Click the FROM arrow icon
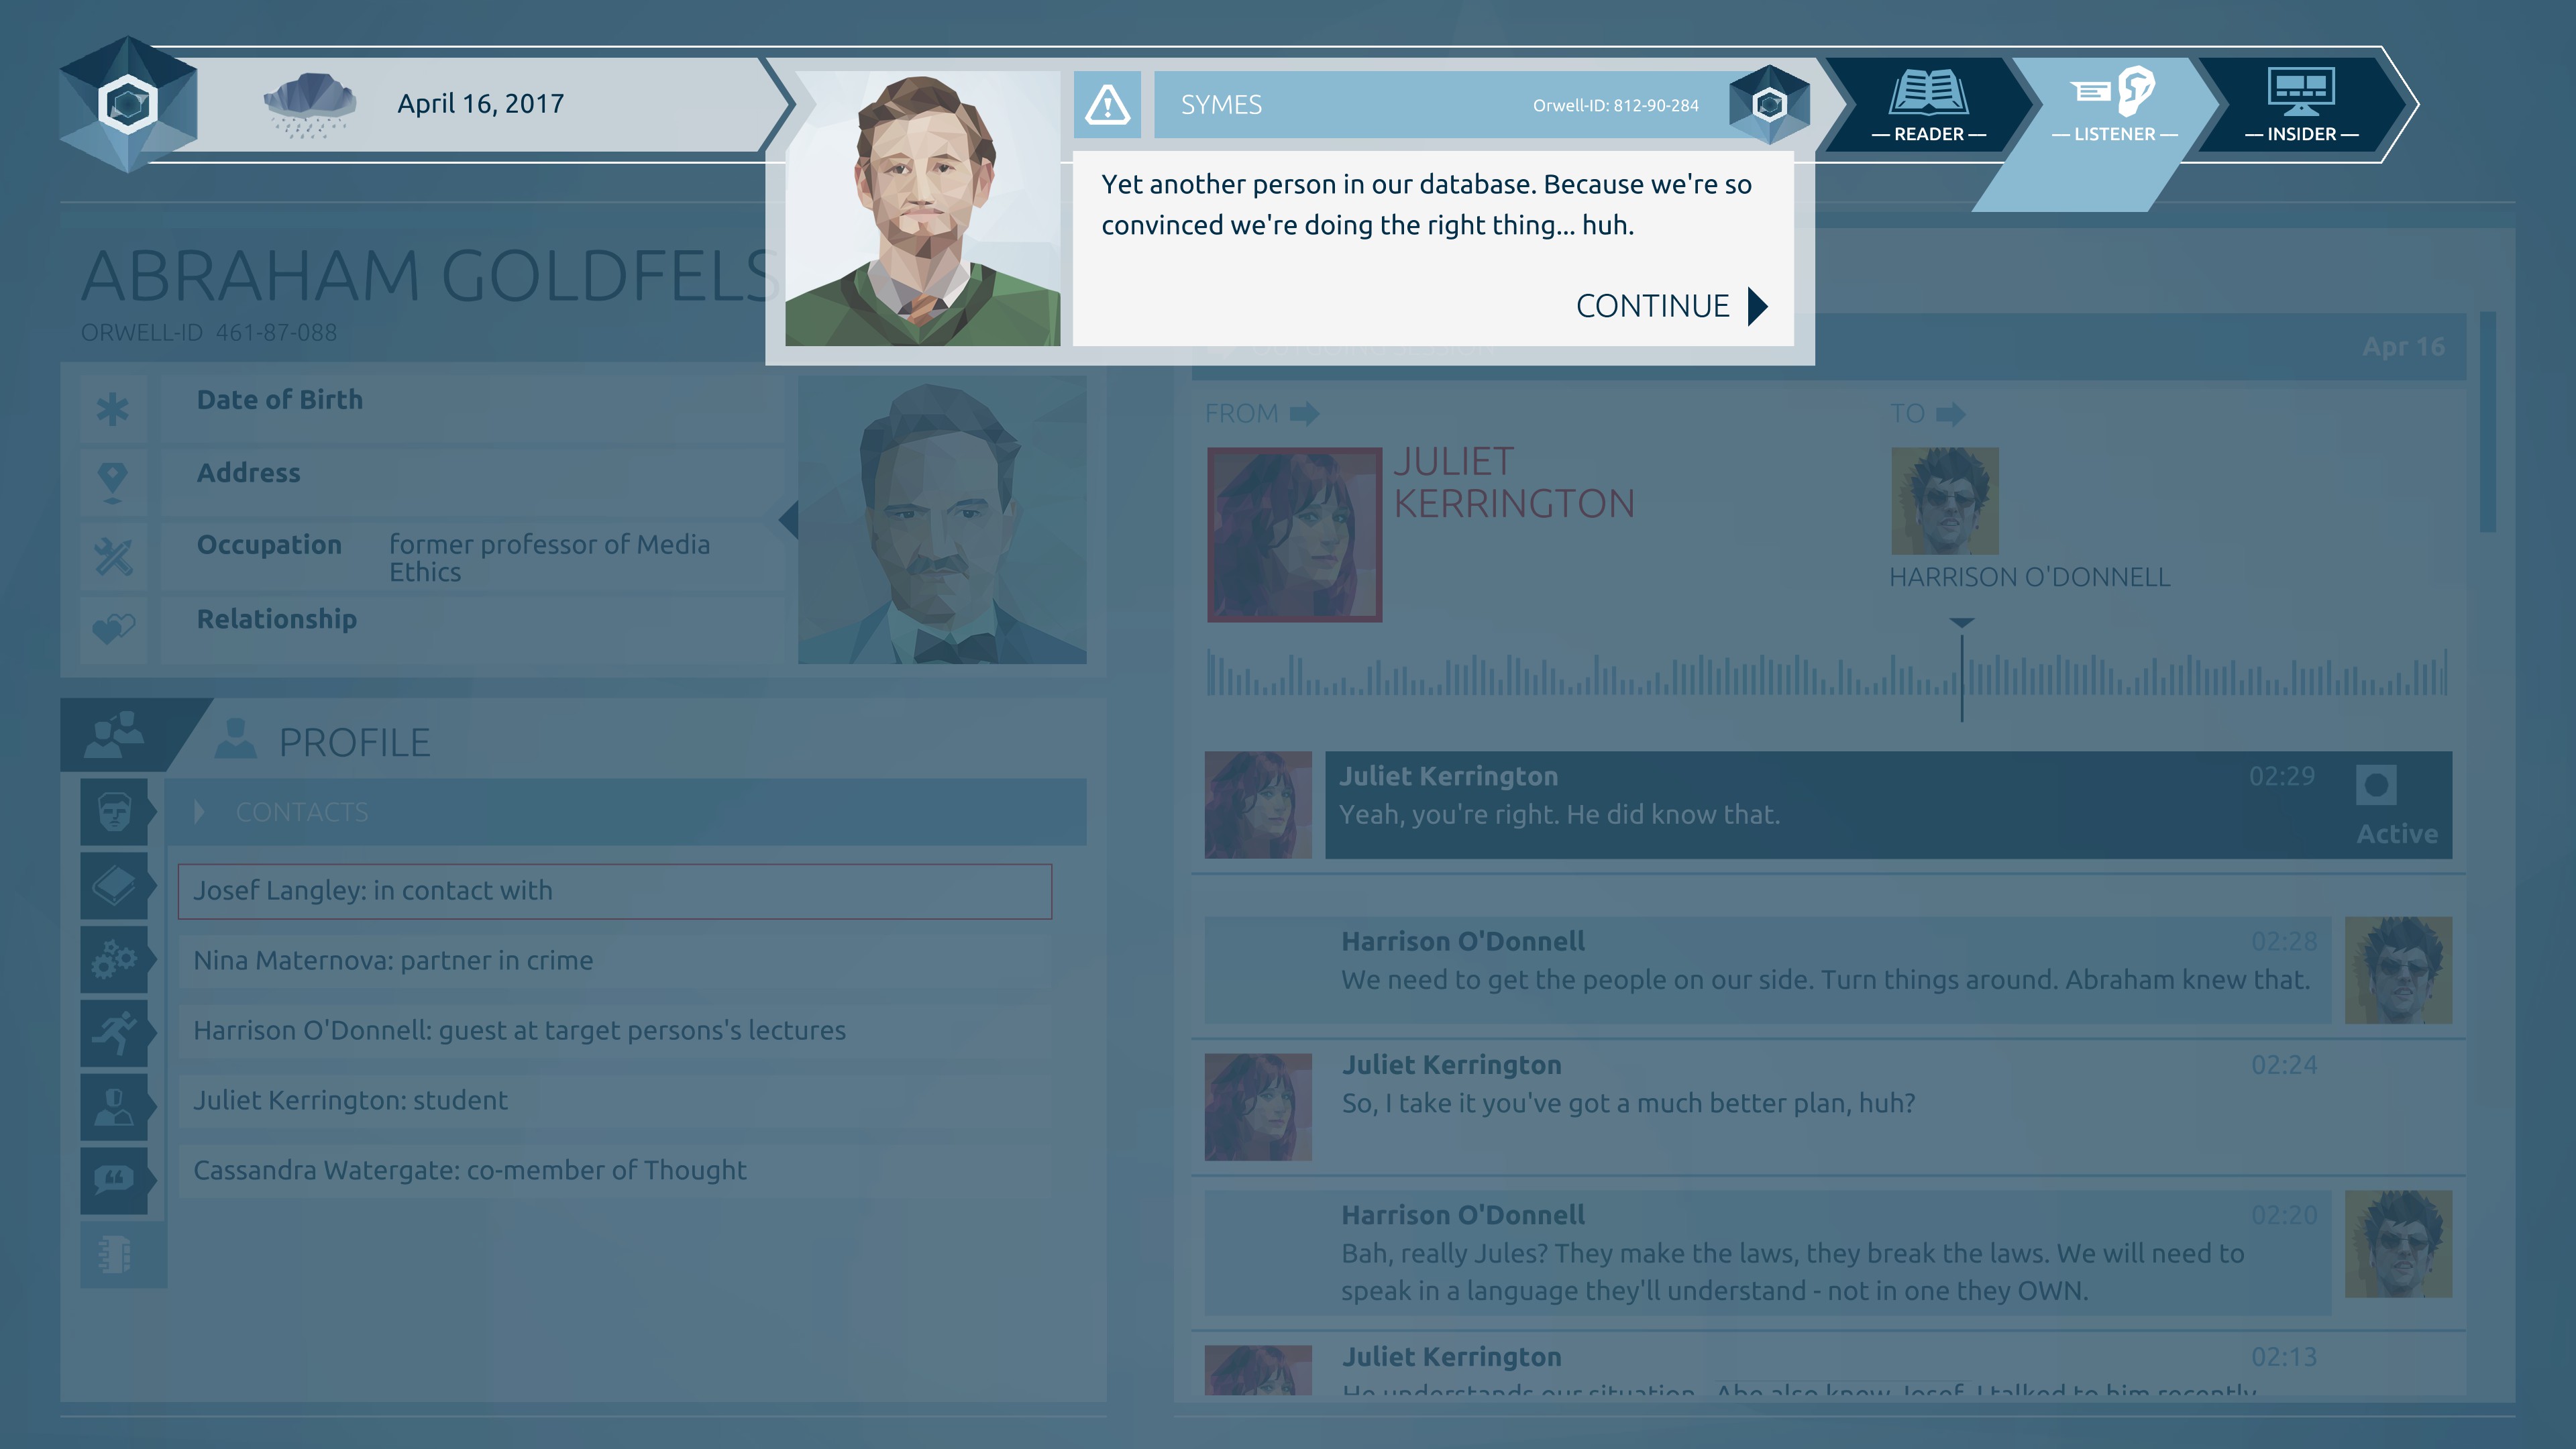 click(x=1304, y=414)
